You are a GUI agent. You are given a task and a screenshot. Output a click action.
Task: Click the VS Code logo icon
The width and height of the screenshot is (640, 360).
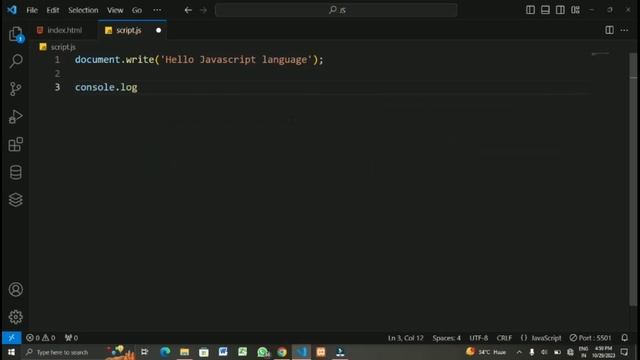tap(12, 9)
